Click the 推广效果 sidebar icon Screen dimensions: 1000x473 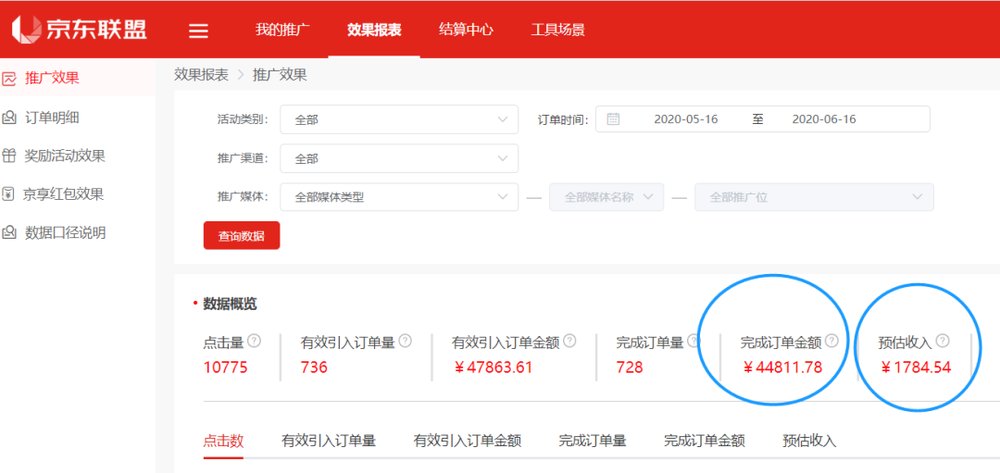(x=9, y=78)
